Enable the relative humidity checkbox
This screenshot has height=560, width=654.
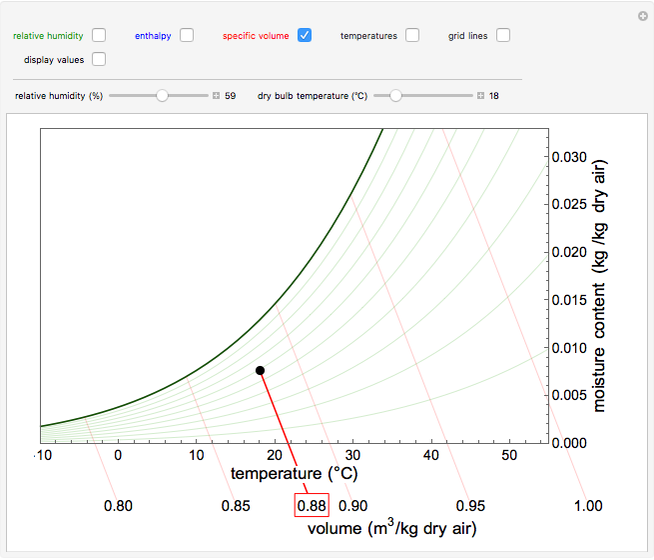pyautogui.click(x=99, y=35)
